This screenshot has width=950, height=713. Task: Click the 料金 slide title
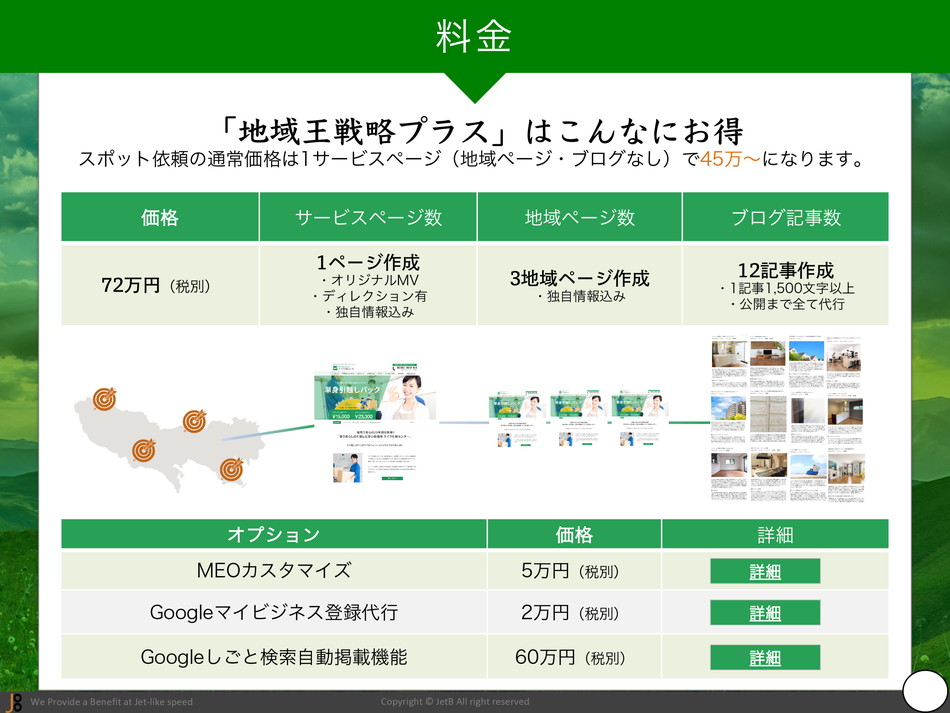474,37
